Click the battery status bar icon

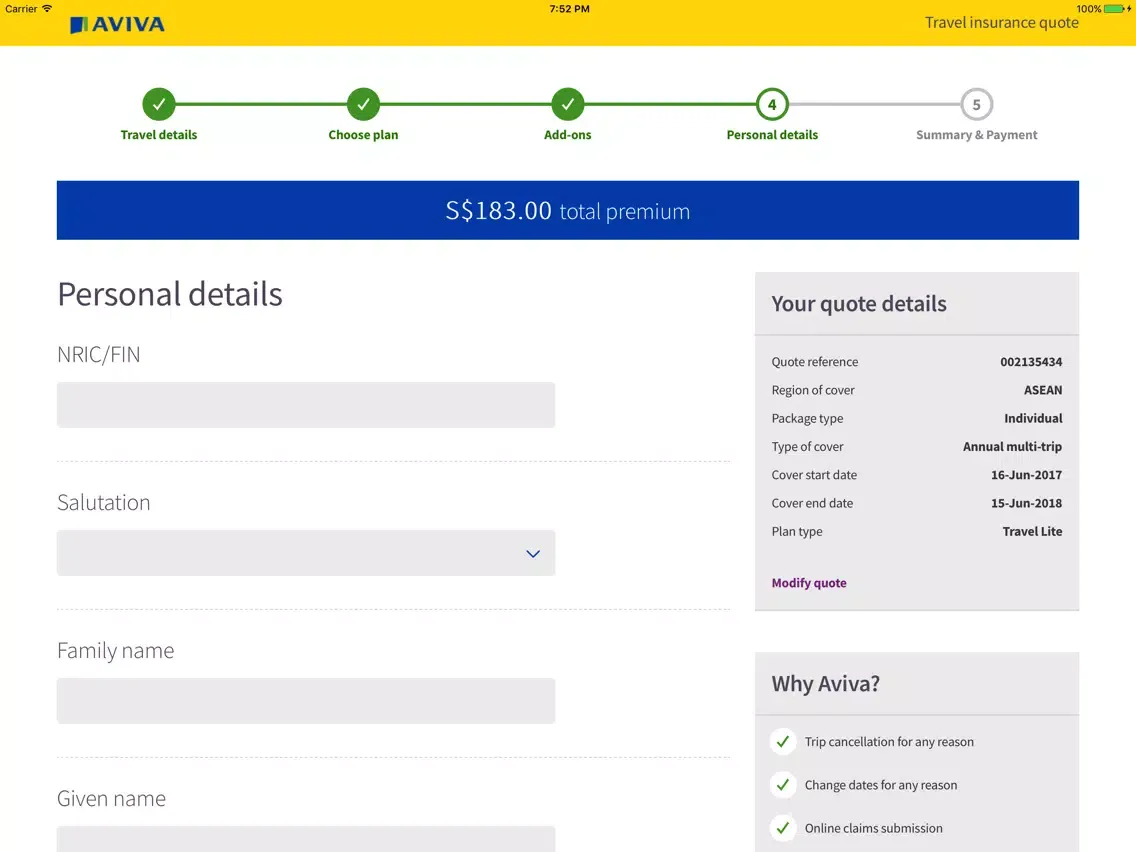1116,9
